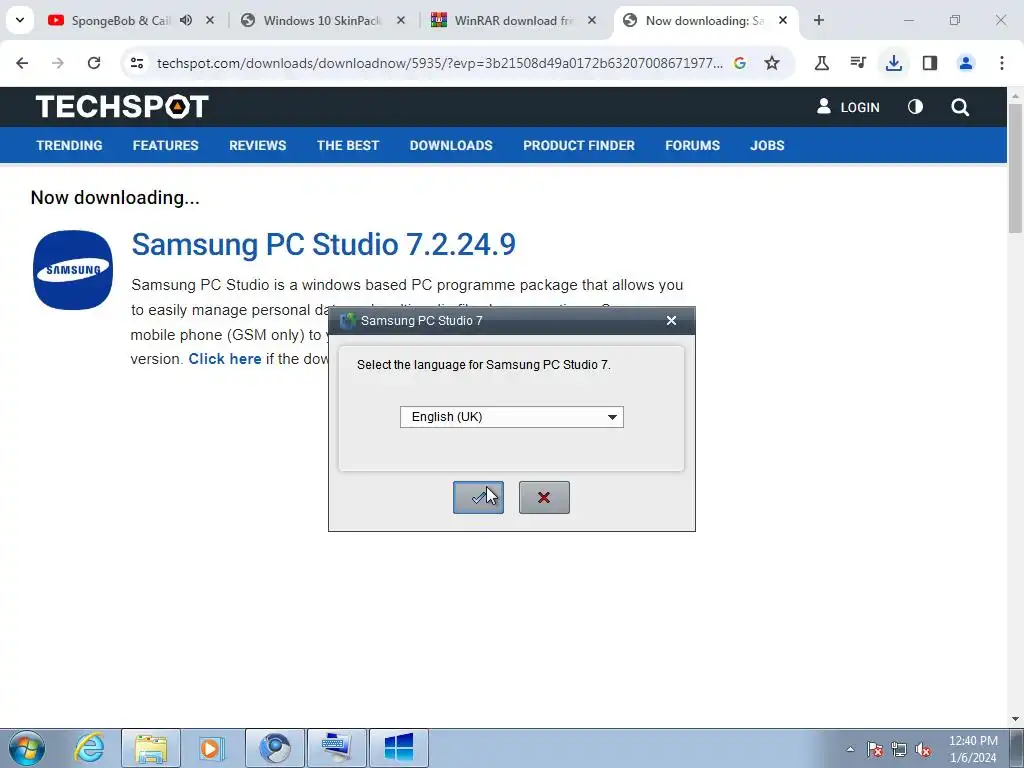Toggle dark mode contrast icon
The width and height of the screenshot is (1024, 768).
[916, 106]
